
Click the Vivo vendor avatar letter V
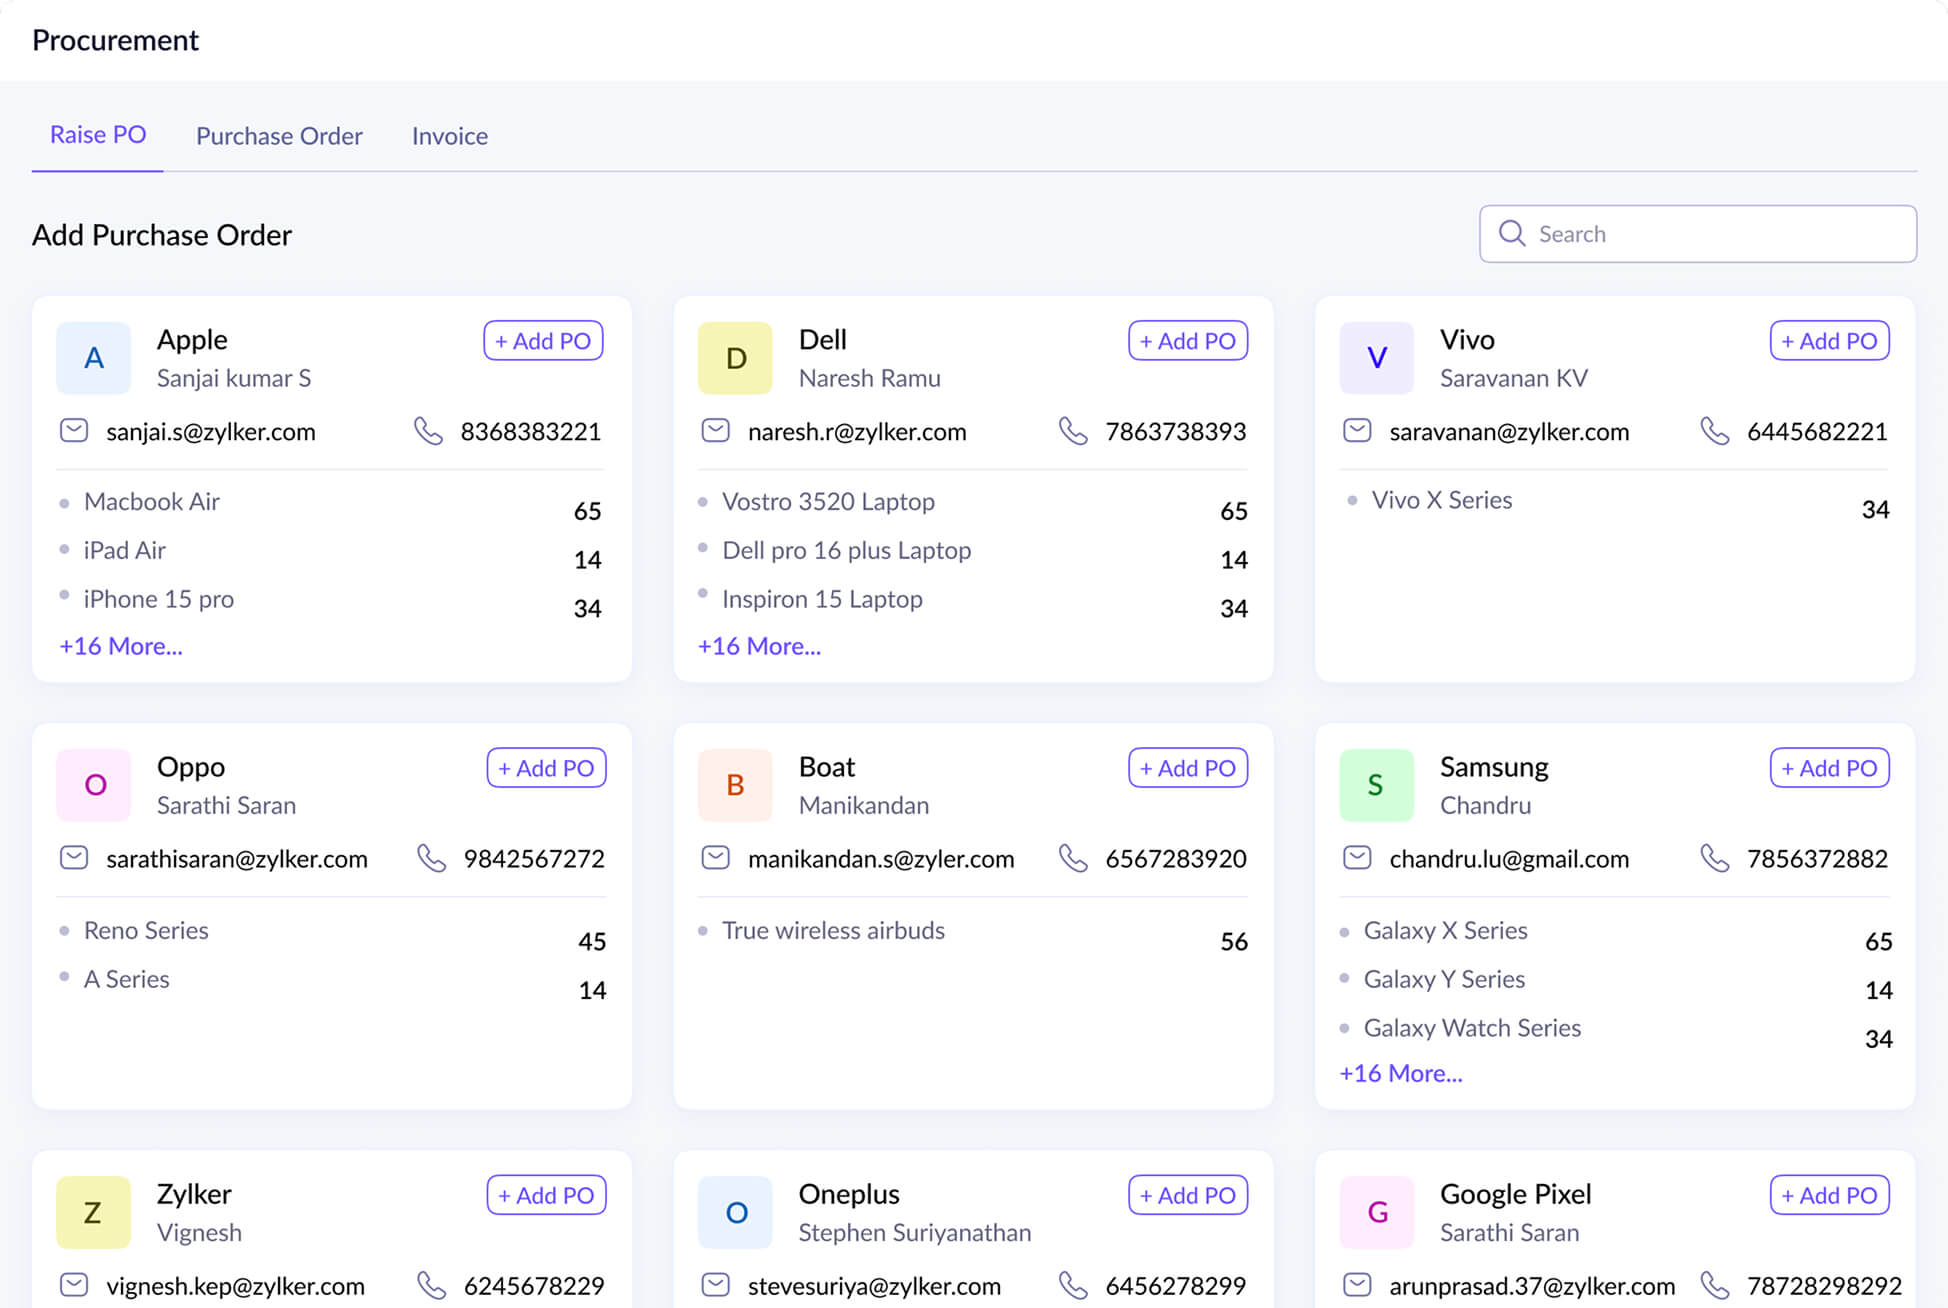pos(1377,358)
